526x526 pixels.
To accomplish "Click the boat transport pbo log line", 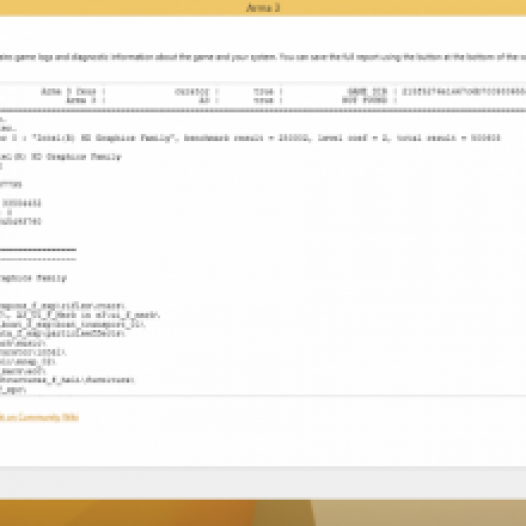I will click(72, 324).
